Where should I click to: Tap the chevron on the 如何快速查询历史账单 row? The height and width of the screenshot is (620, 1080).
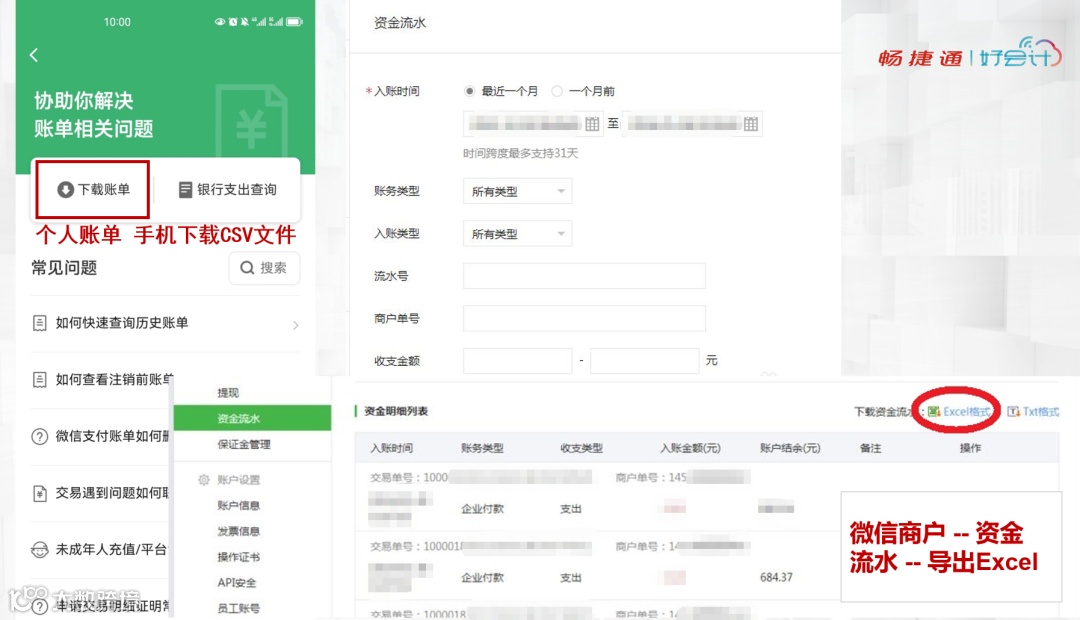(x=295, y=325)
